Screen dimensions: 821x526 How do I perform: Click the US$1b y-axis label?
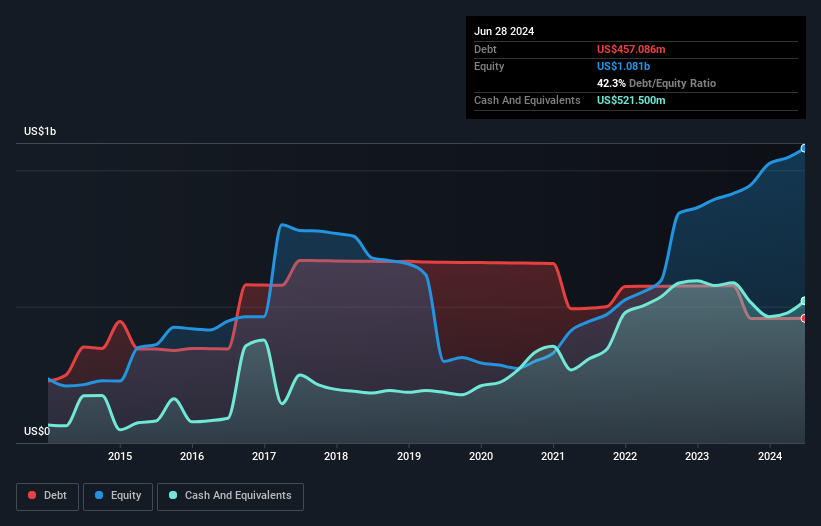pos(40,131)
